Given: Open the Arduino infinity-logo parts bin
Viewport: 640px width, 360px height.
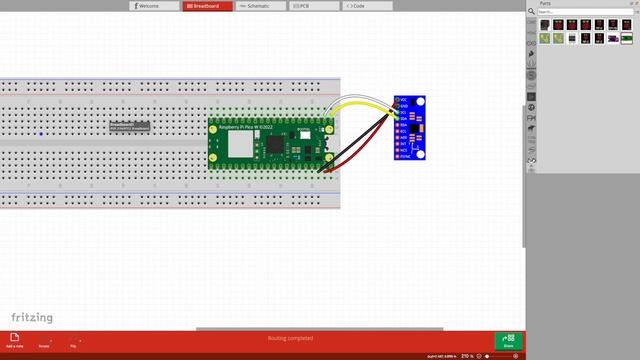Looking at the screenshot, I should [531, 43].
